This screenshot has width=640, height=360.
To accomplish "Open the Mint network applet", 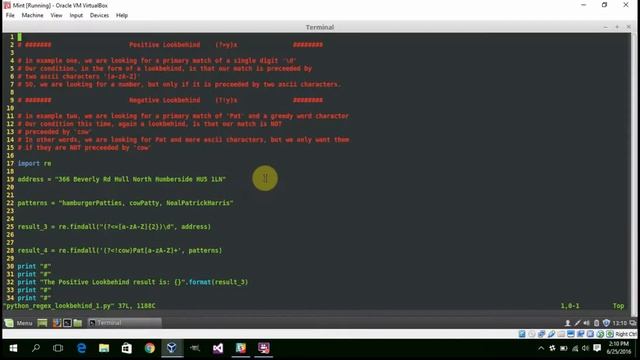I will 577,323.
